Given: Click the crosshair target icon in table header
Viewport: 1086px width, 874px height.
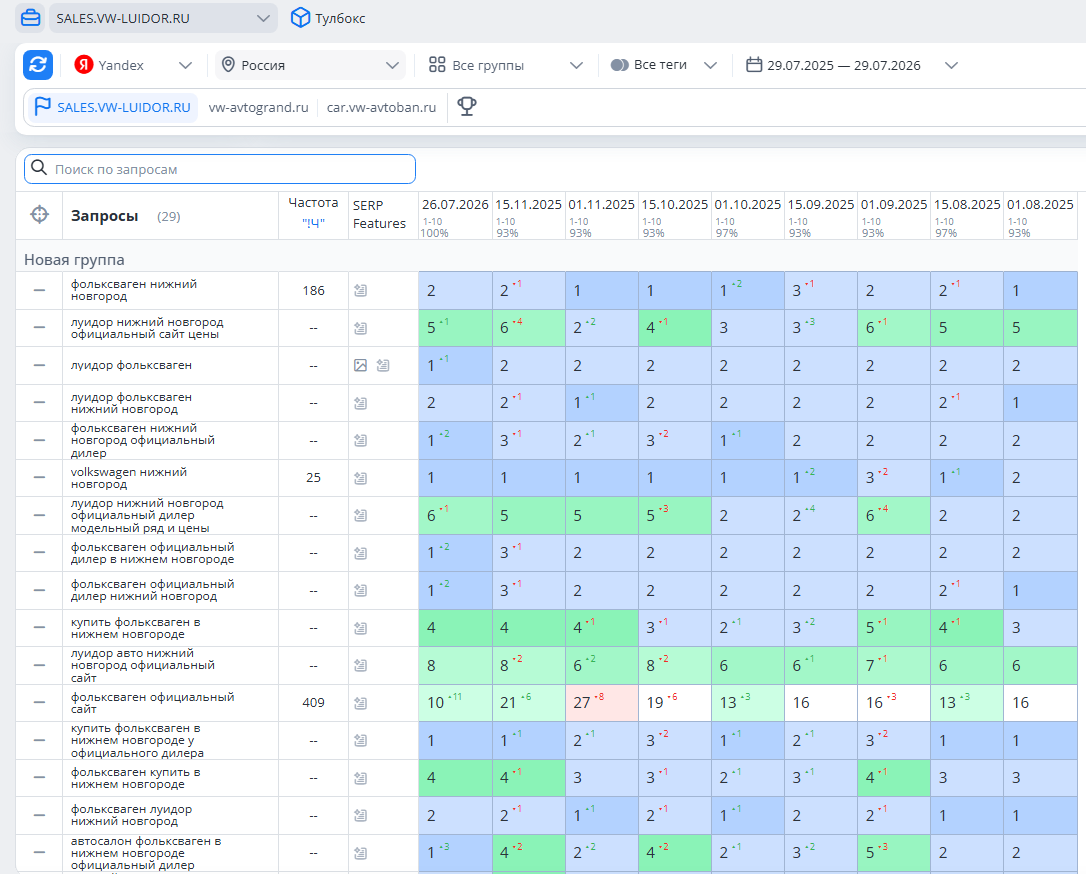Looking at the screenshot, I should pos(39,215).
